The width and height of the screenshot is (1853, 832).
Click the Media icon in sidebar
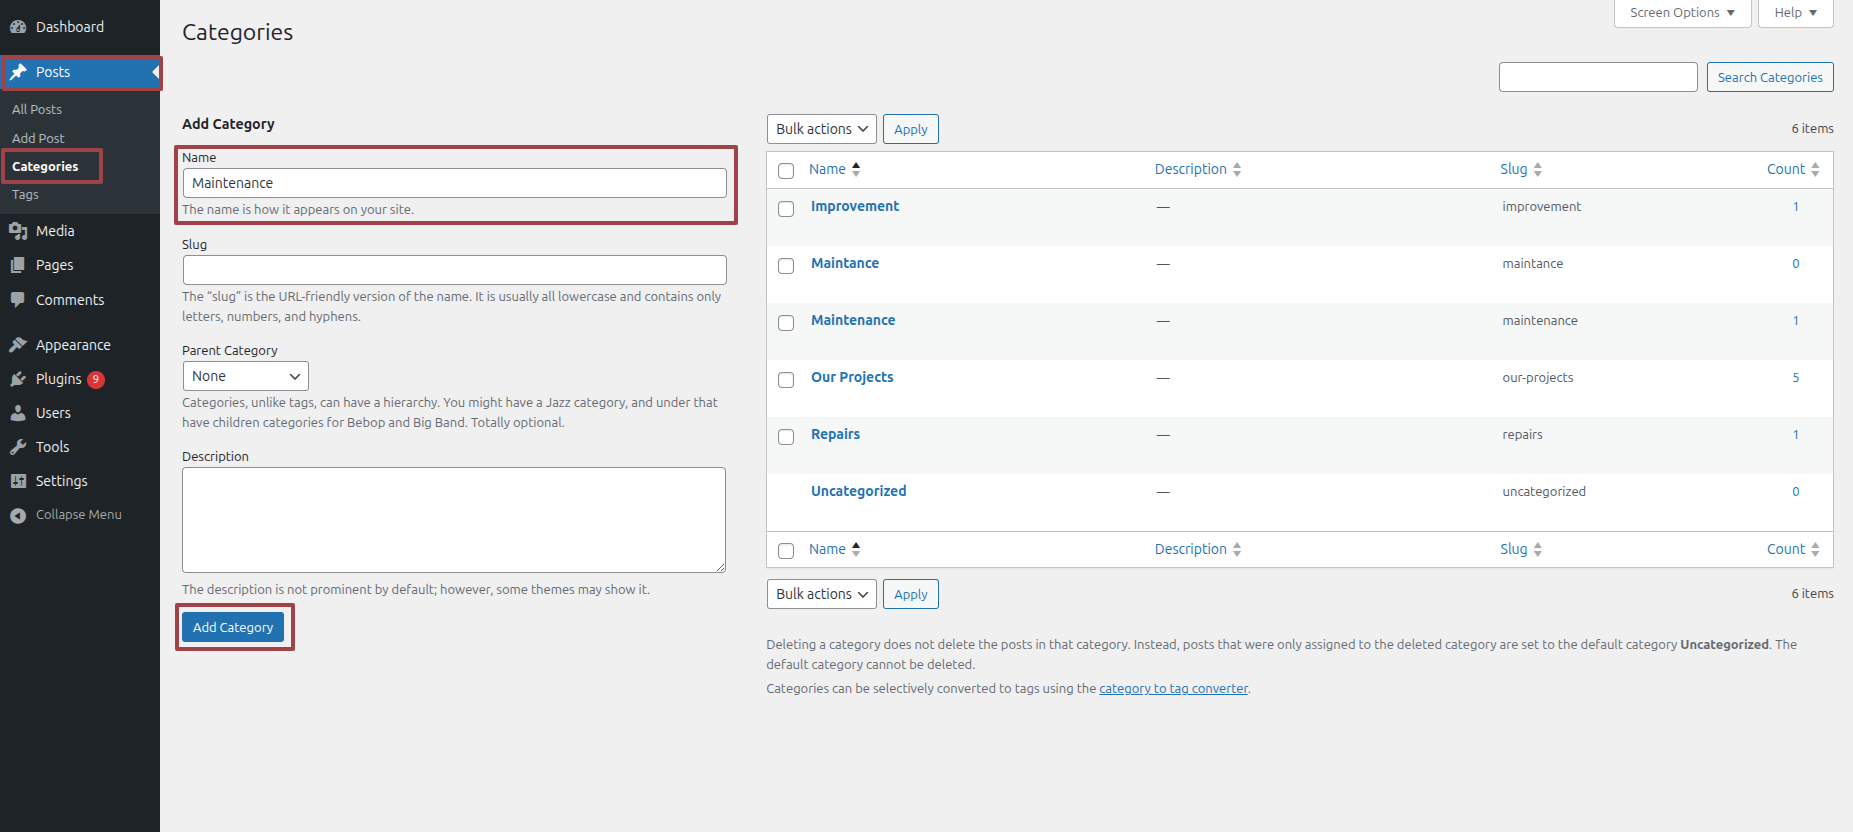[x=18, y=231]
